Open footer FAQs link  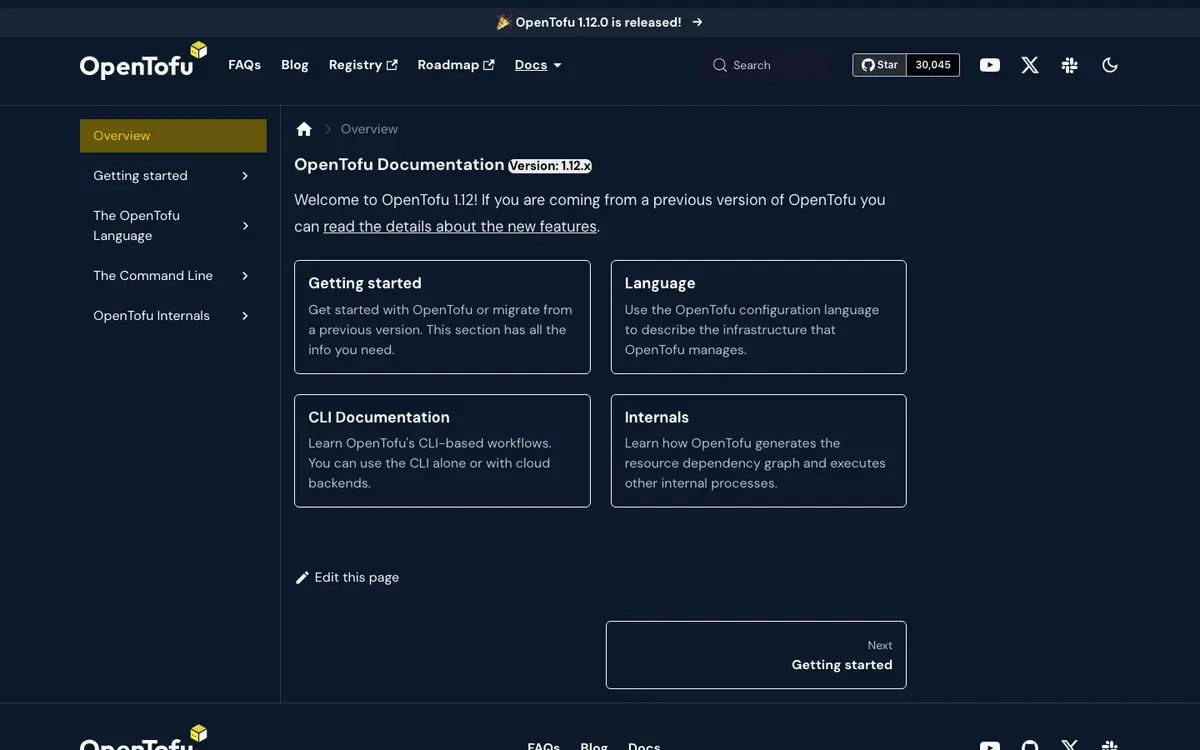pyautogui.click(x=543, y=745)
